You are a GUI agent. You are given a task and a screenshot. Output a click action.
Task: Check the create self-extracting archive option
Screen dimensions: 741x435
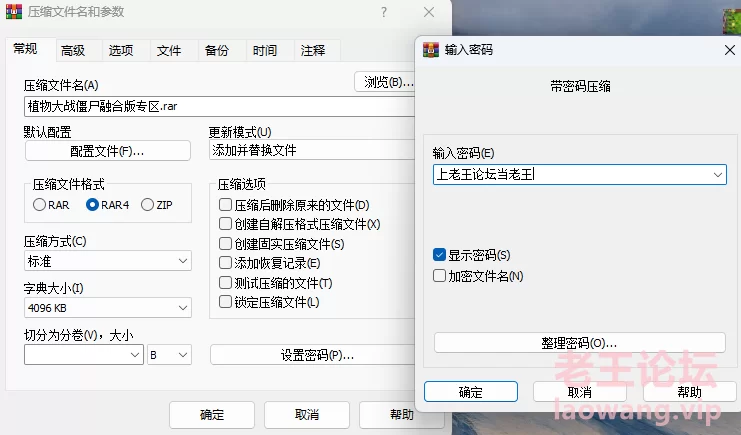(225, 224)
